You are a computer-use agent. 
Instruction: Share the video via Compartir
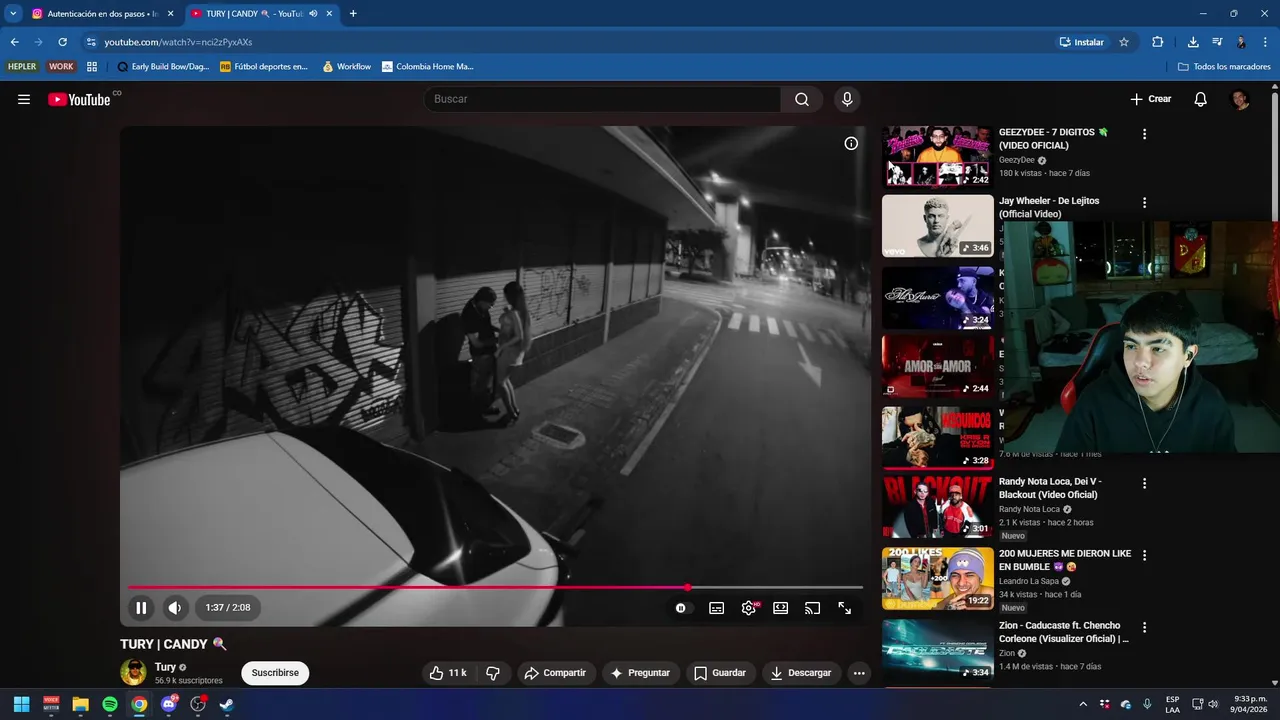pyautogui.click(x=556, y=673)
